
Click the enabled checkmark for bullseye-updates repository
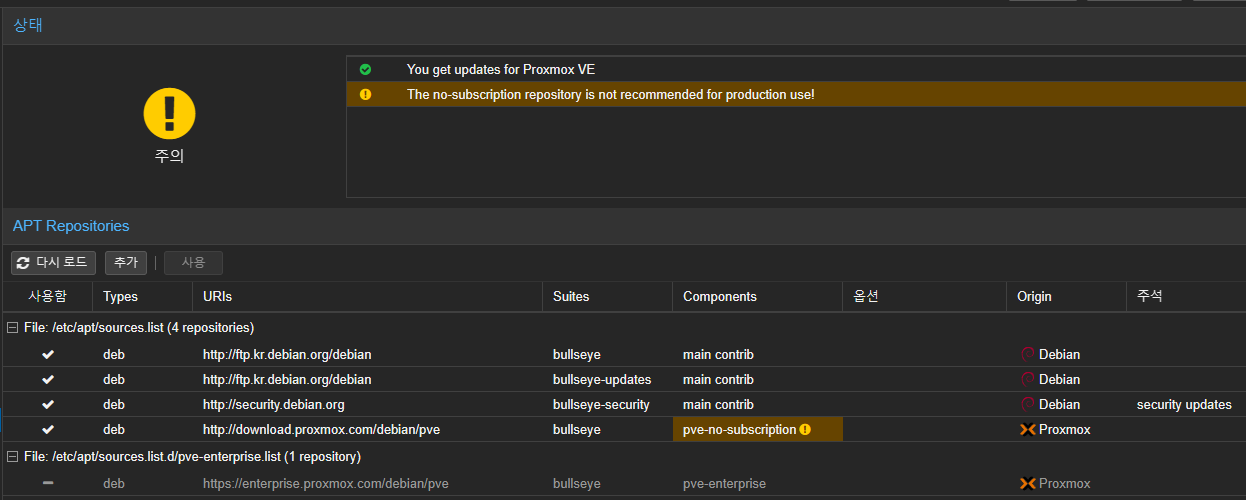pos(48,379)
